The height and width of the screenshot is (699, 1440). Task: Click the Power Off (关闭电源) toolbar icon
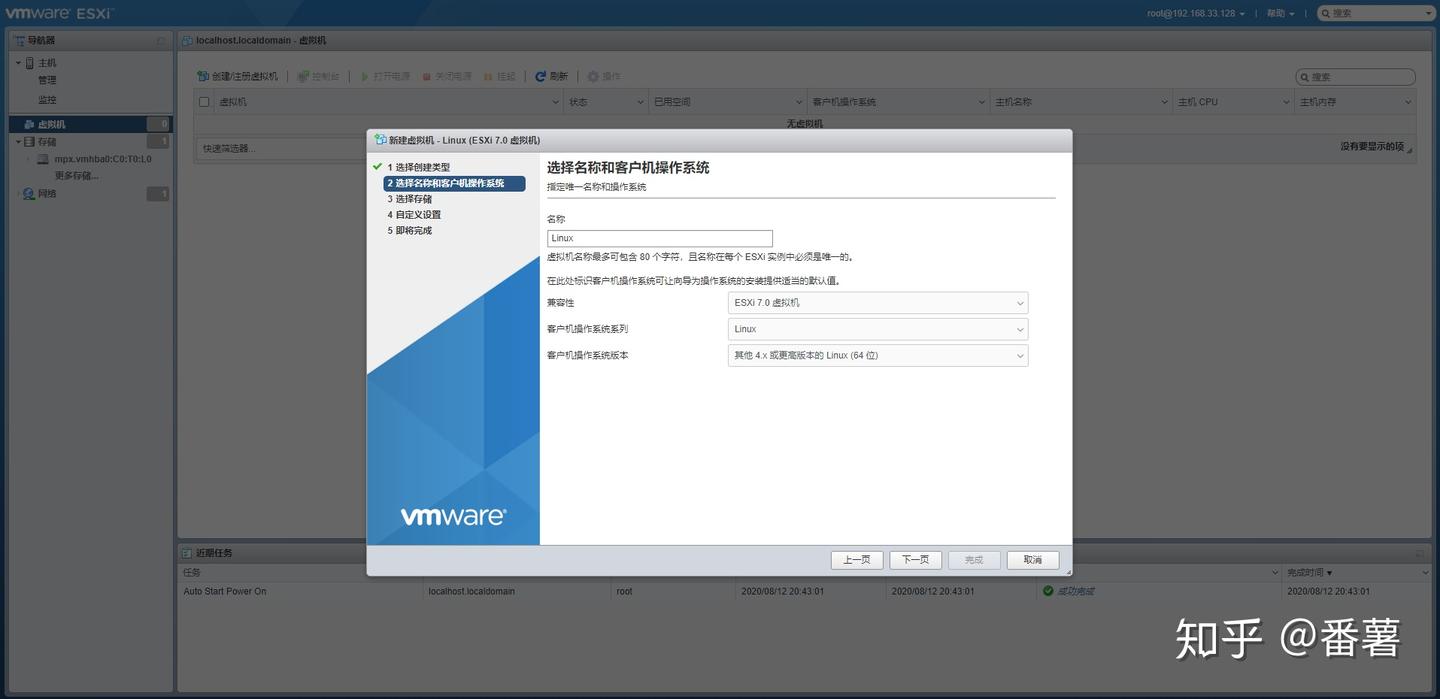click(x=427, y=76)
